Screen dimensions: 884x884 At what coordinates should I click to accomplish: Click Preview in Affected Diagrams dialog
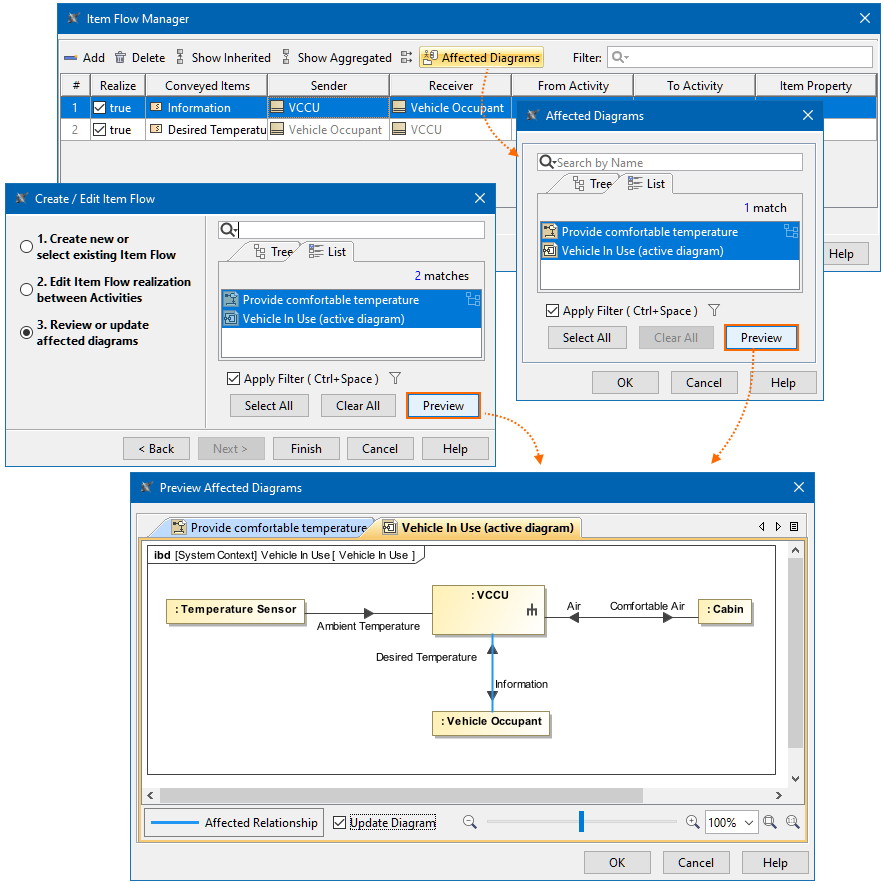click(x=761, y=338)
